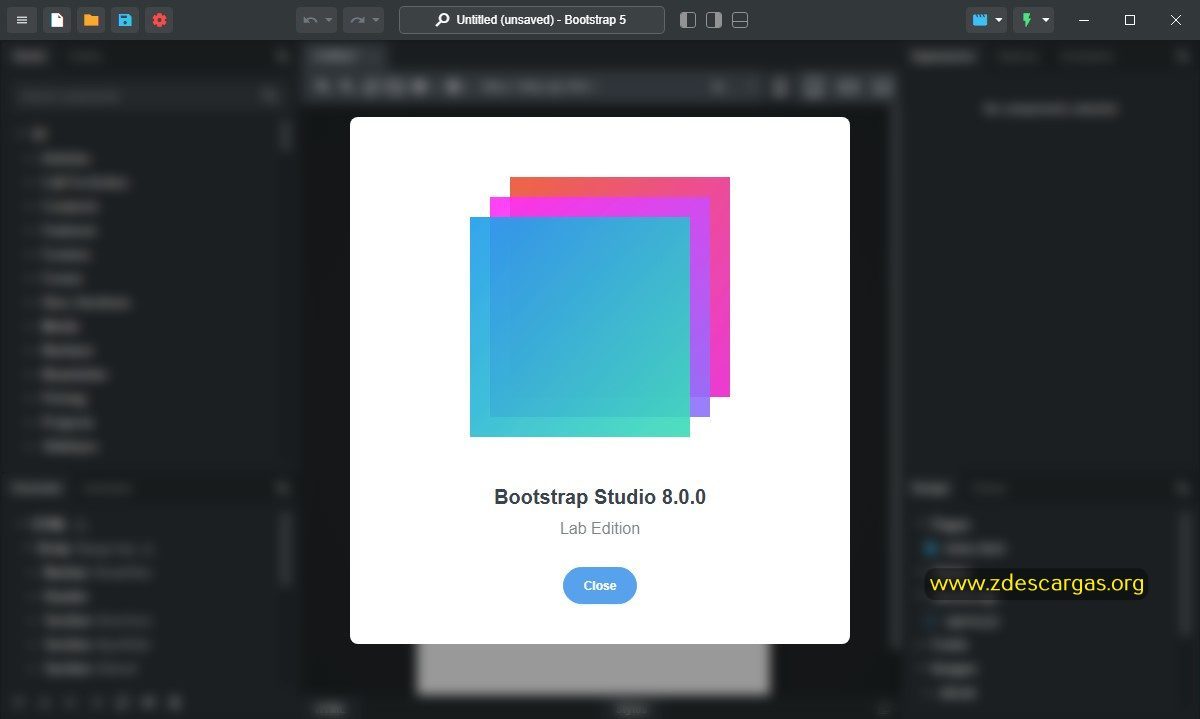Open settings via the red gear icon

tap(159, 20)
